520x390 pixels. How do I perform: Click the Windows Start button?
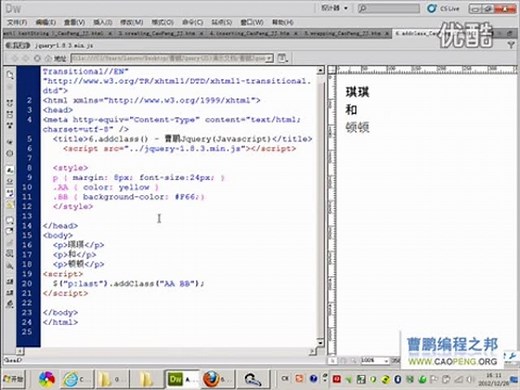point(13,379)
